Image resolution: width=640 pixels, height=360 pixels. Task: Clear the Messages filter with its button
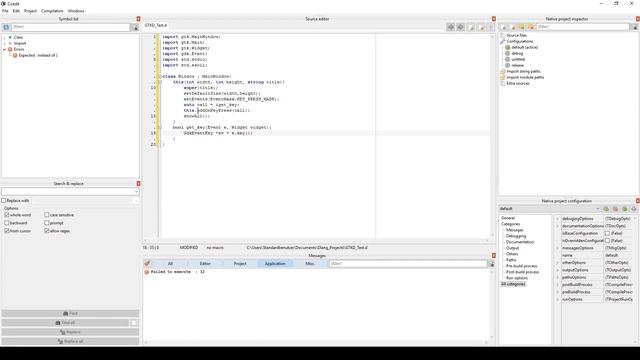click(491, 264)
